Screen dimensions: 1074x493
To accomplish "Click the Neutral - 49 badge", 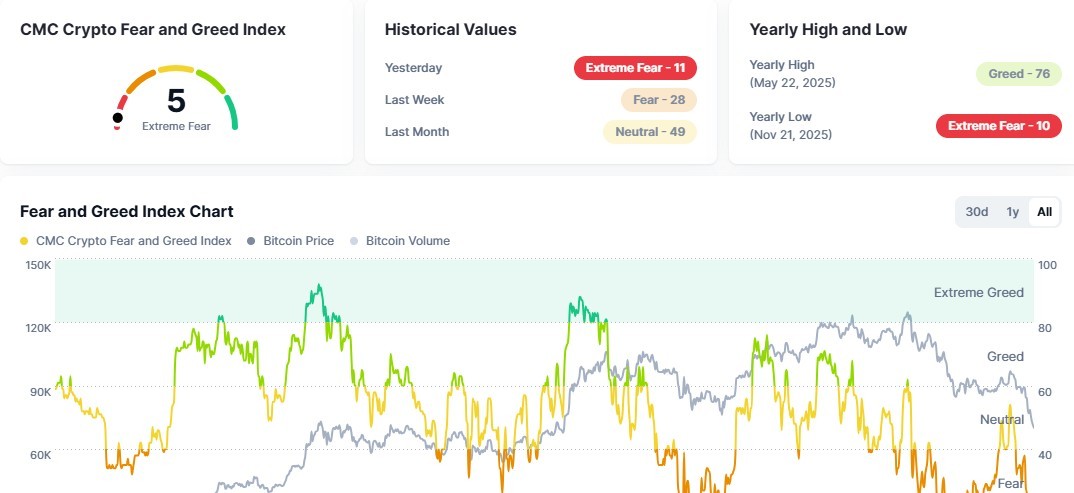I will pyautogui.click(x=649, y=132).
